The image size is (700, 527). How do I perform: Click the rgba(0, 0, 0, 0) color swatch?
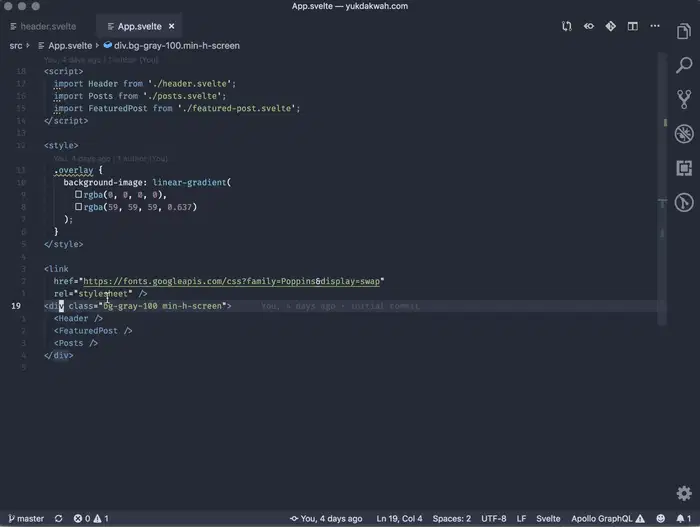pyautogui.click(x=78, y=194)
